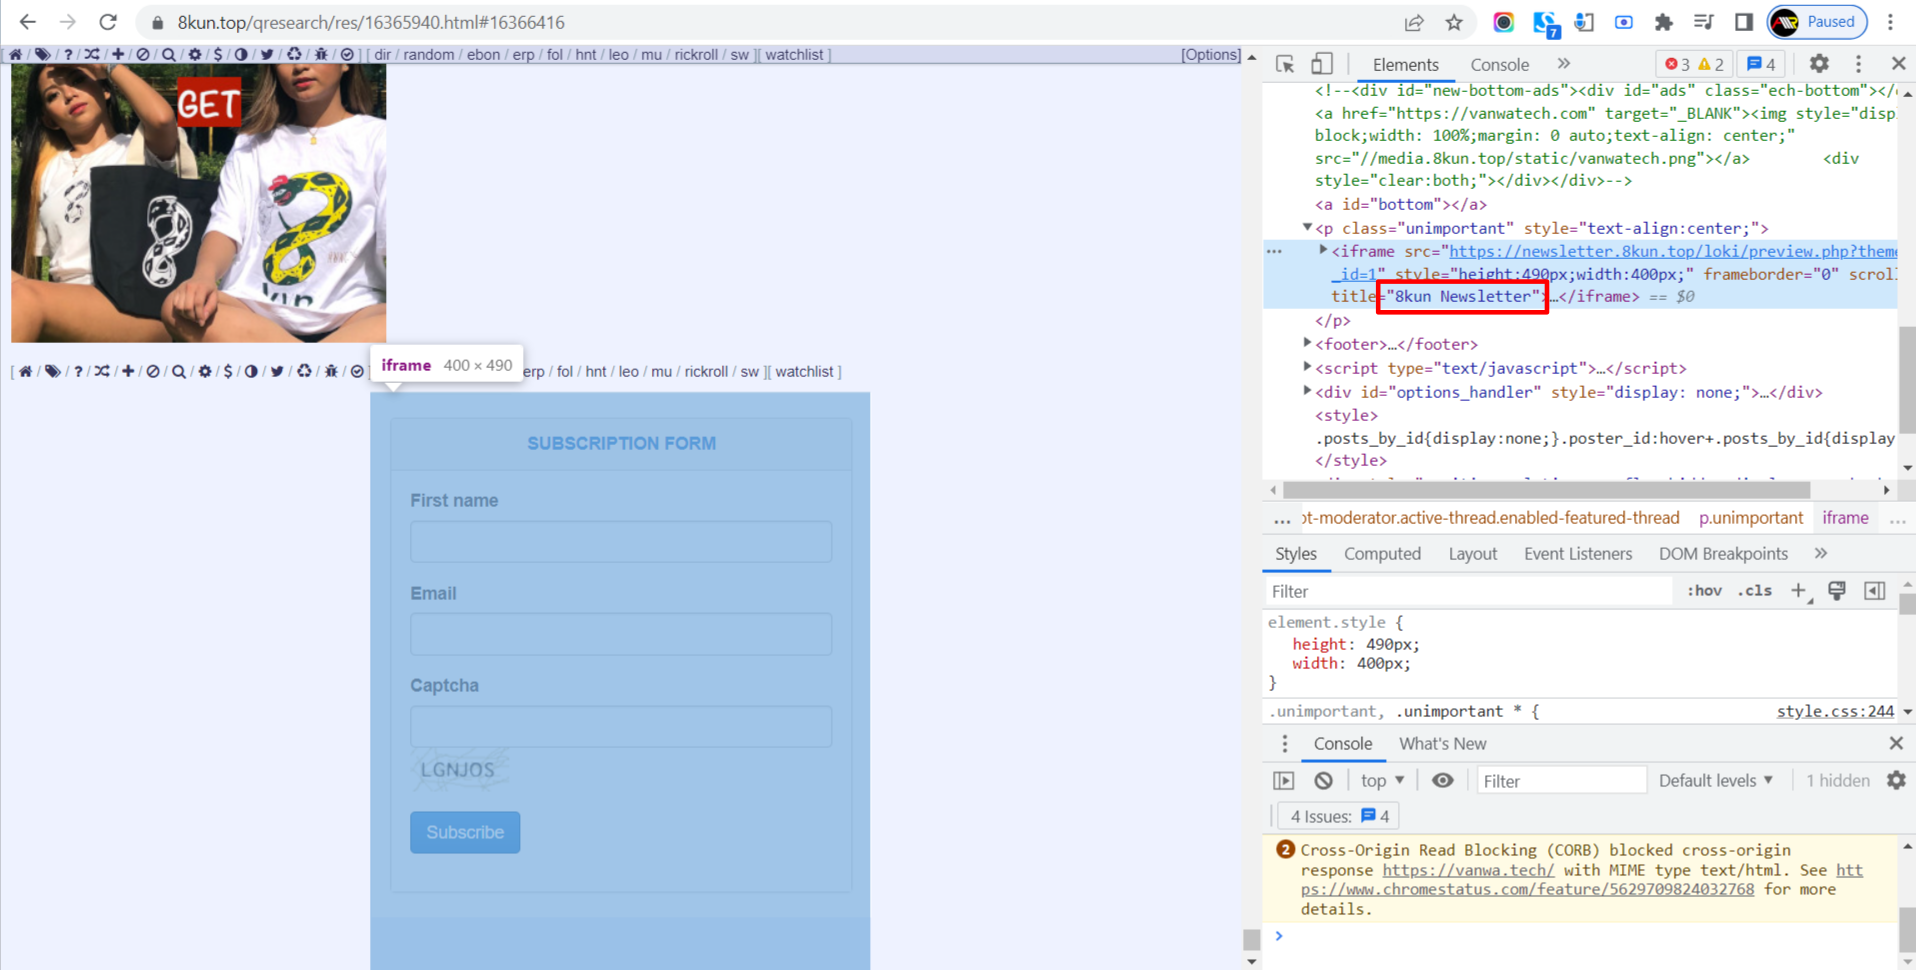Expand the iframe node in Elements tree
This screenshot has height=970, width=1916.
(1323, 251)
